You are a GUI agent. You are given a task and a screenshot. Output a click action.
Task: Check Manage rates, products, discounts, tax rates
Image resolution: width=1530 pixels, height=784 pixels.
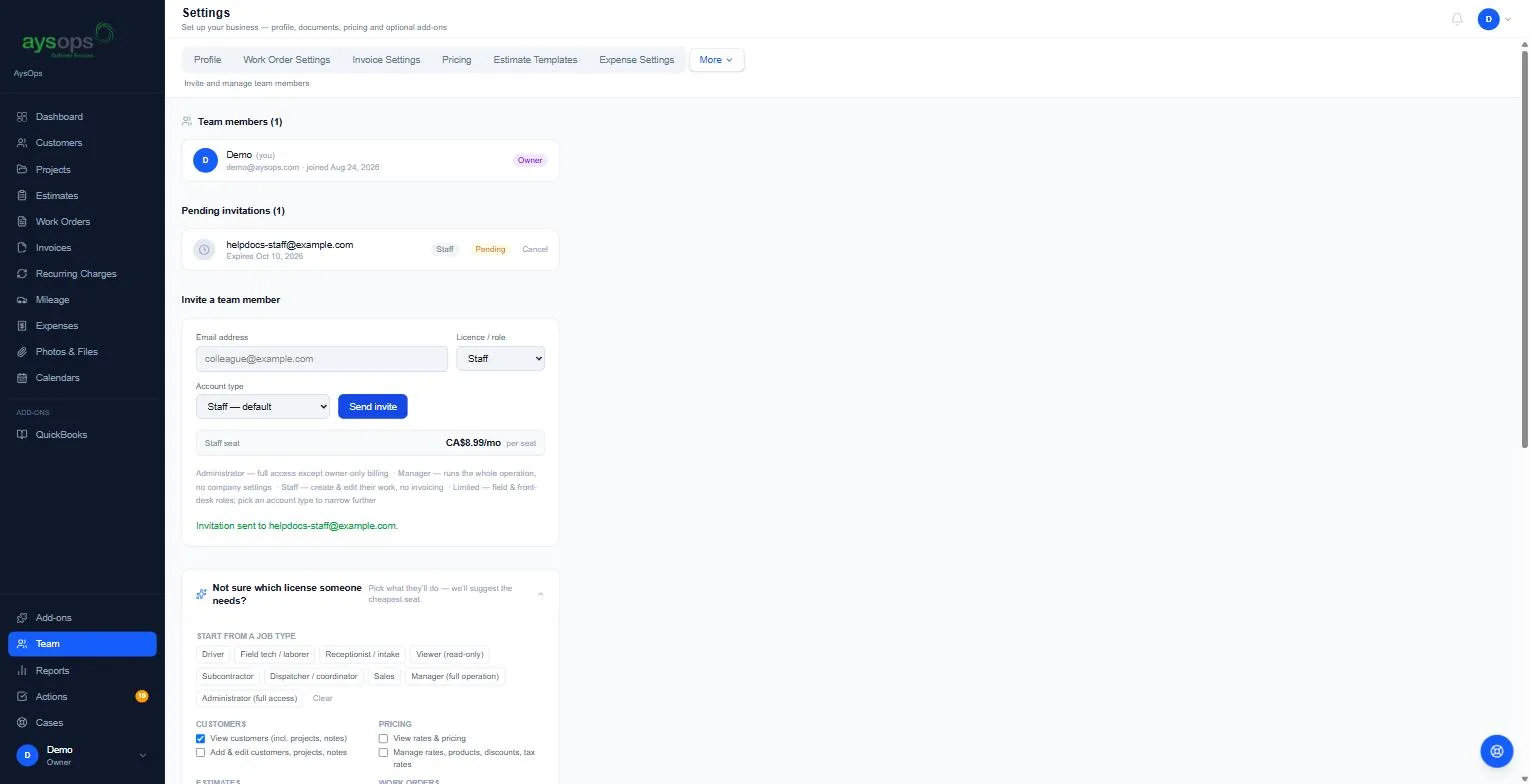[x=383, y=753]
